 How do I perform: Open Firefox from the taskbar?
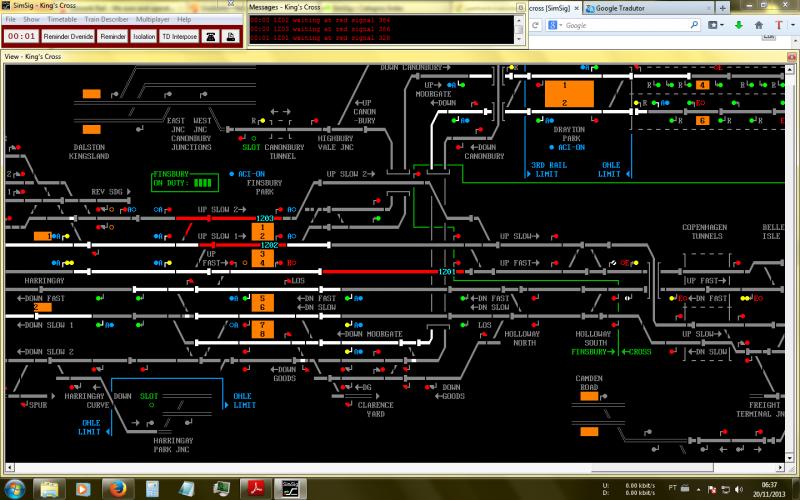point(118,489)
